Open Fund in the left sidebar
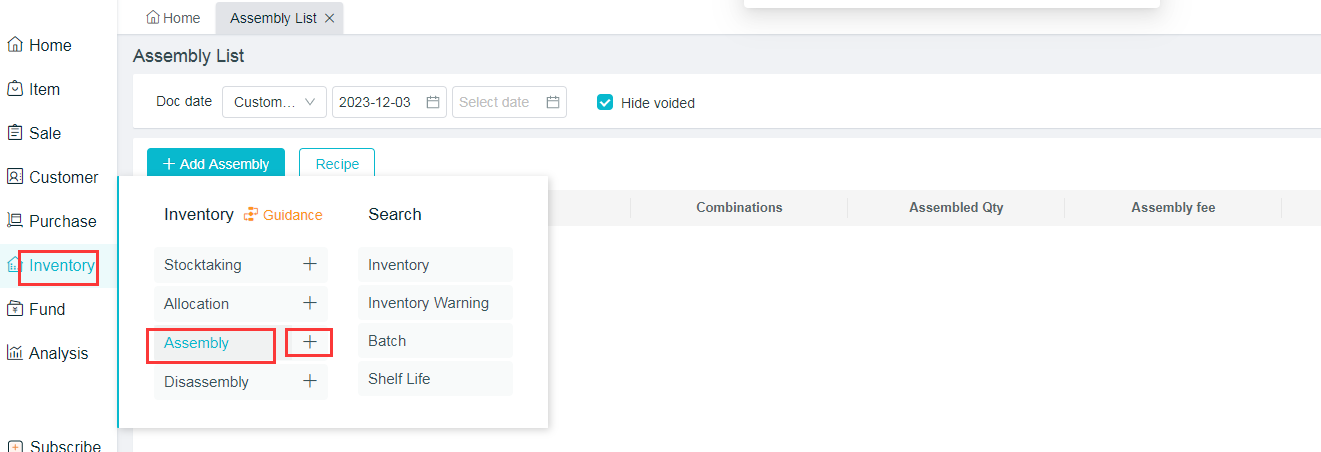 [x=47, y=309]
